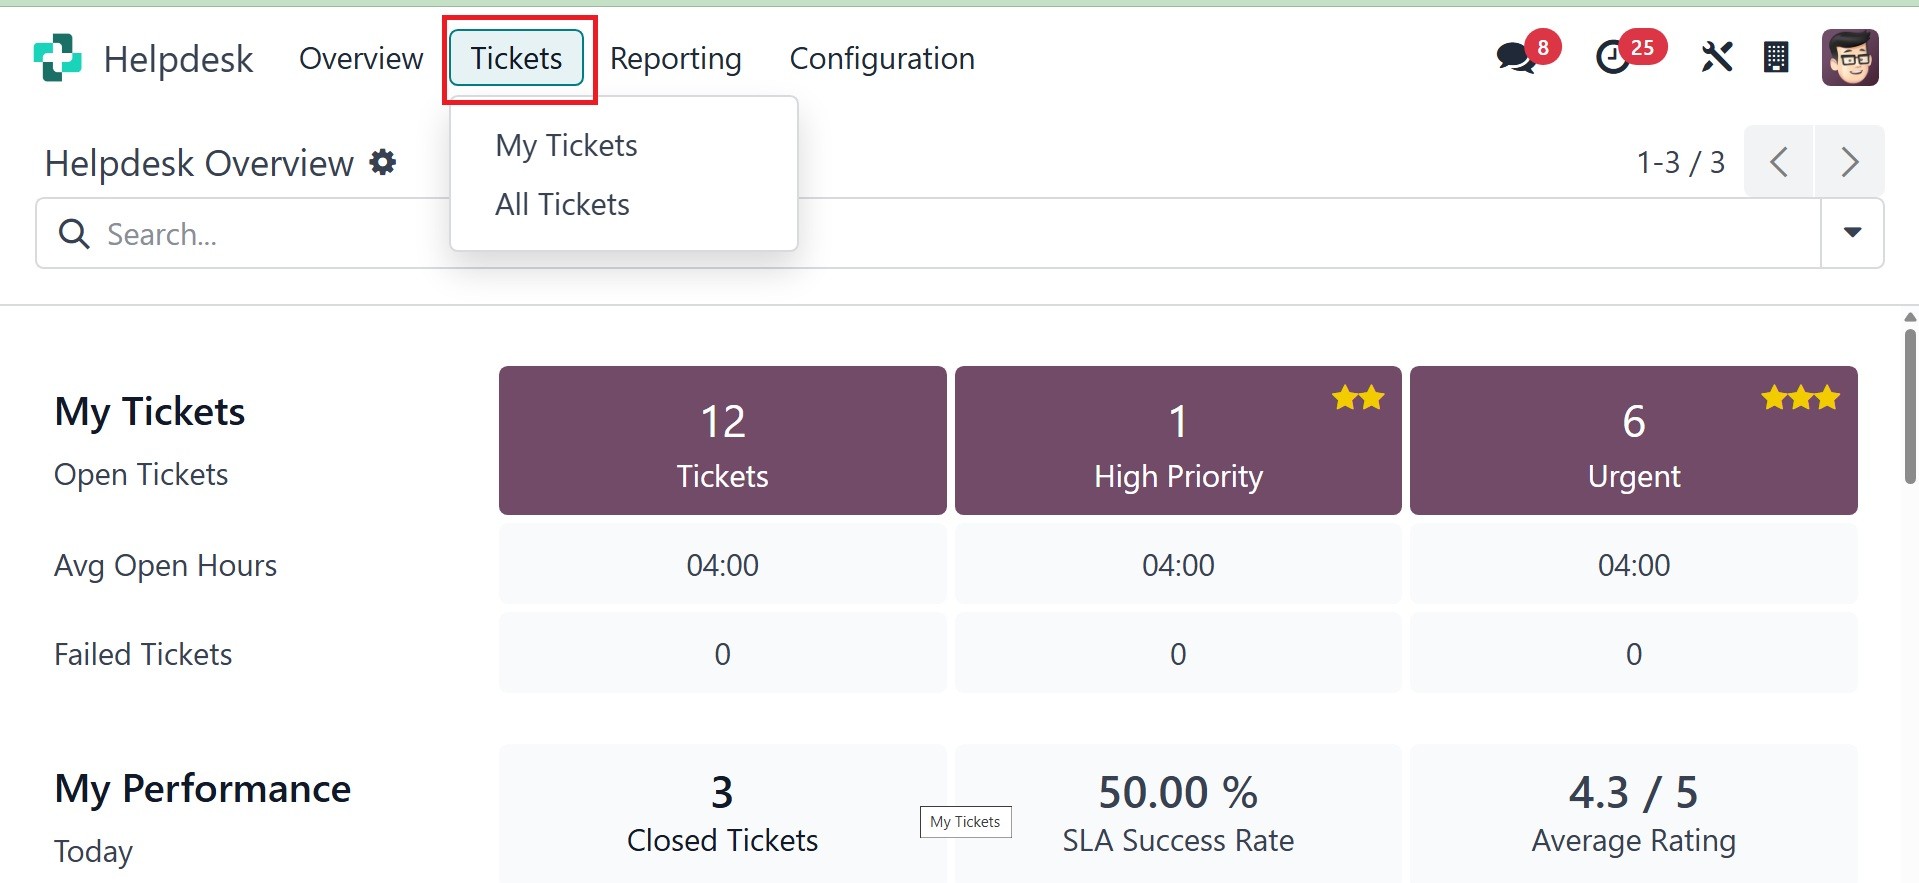1919x883 pixels.
Task: Expand the Configuration menu
Action: click(882, 59)
